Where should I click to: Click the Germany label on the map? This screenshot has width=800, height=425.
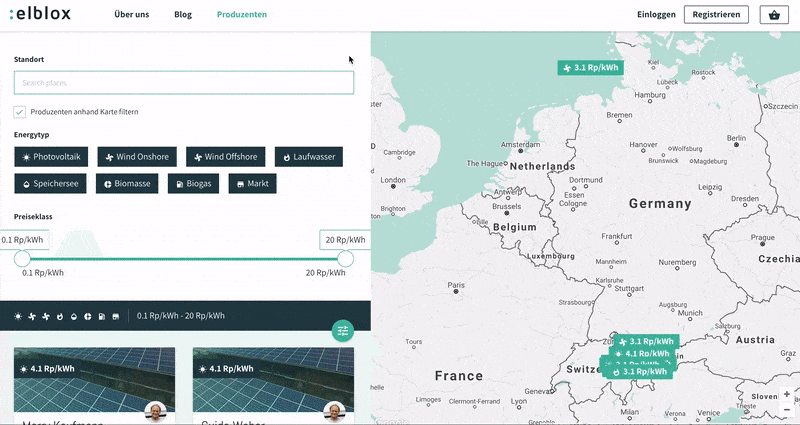[x=660, y=204]
